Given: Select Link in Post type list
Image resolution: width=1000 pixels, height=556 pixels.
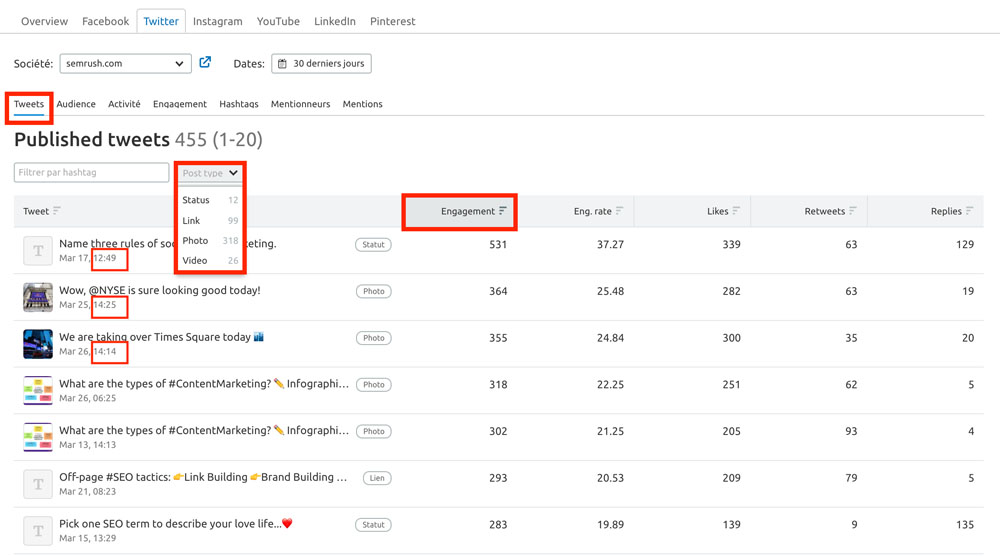Looking at the screenshot, I should click(x=210, y=221).
